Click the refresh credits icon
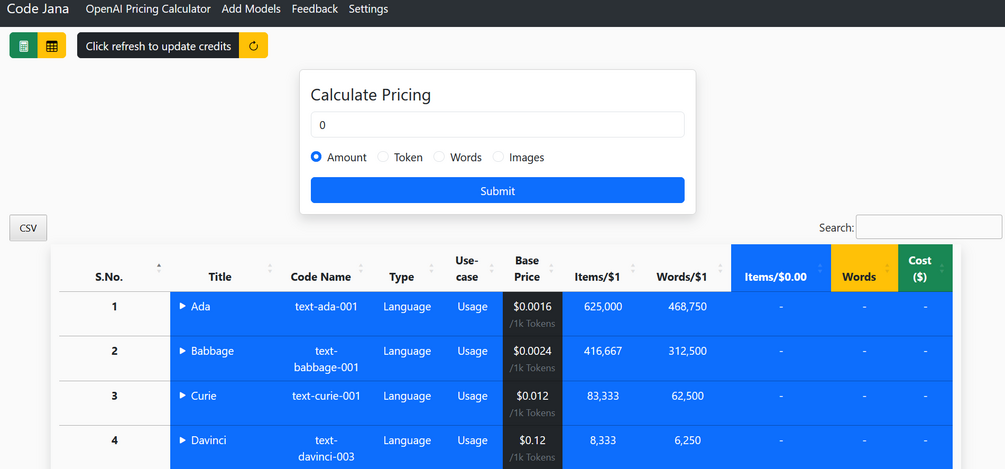This screenshot has height=469, width=1005. [x=254, y=46]
